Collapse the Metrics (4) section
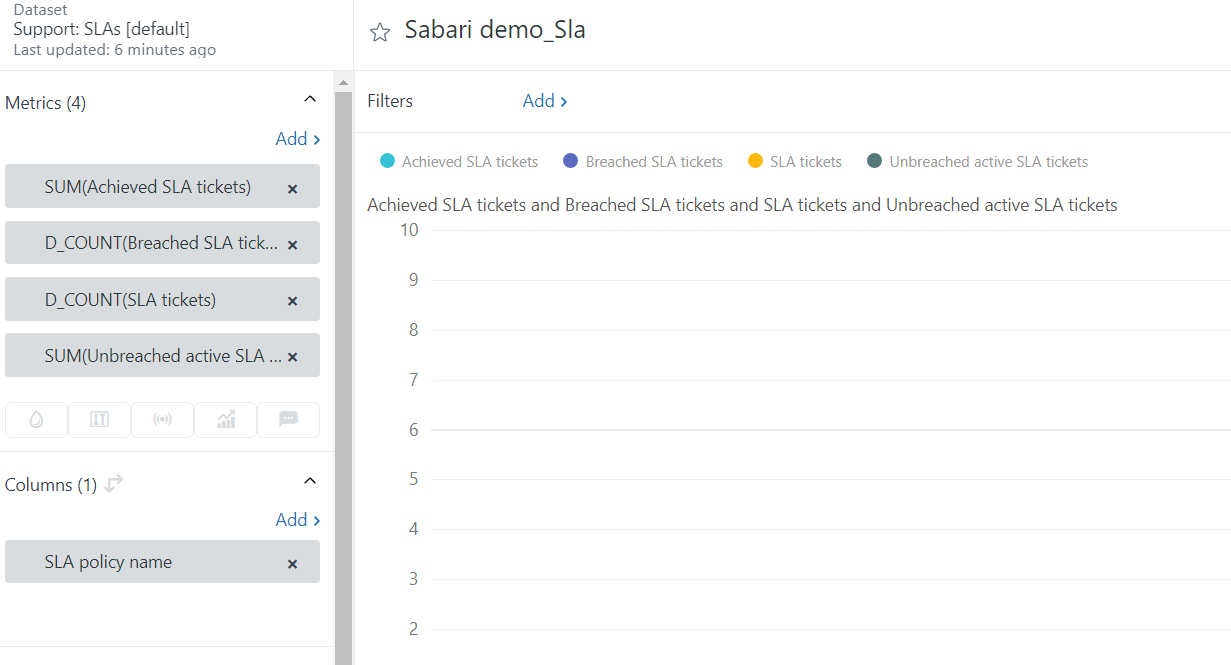1231x665 pixels. coord(310,99)
